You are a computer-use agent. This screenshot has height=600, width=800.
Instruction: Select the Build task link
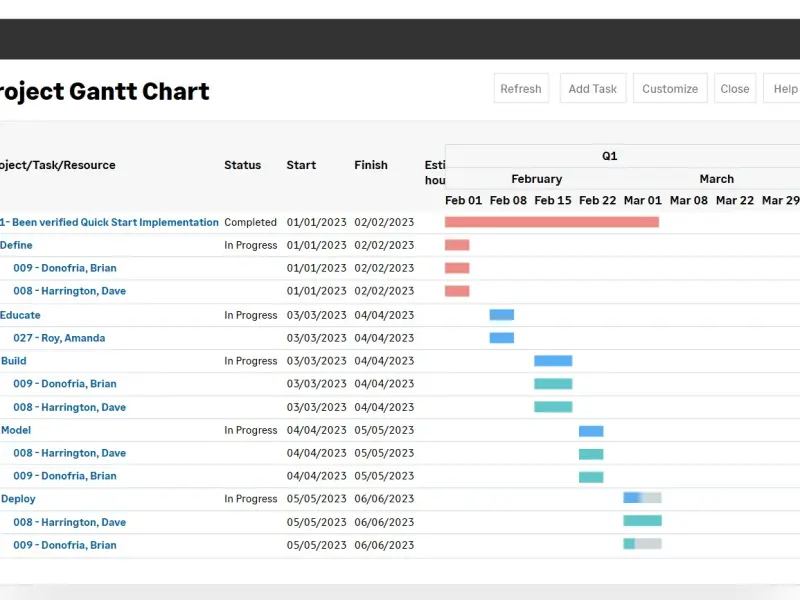tap(16, 361)
